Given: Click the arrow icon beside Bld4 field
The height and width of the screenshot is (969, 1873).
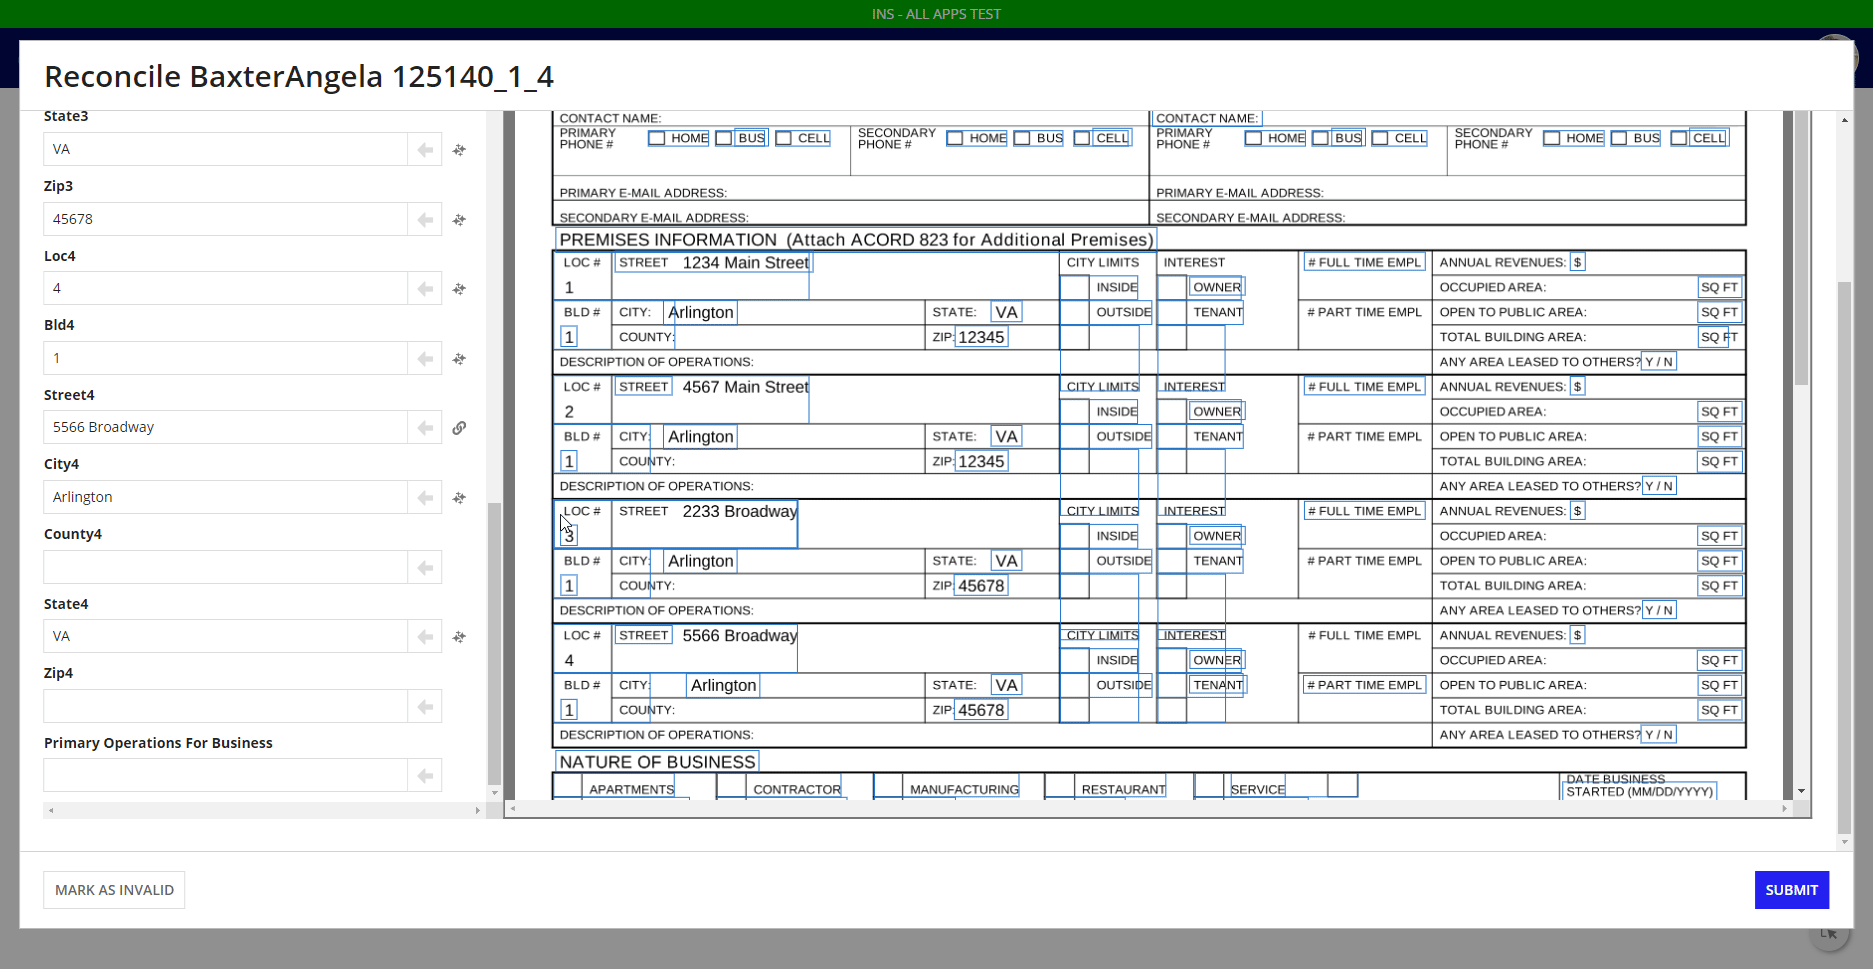Looking at the screenshot, I should pyautogui.click(x=425, y=358).
